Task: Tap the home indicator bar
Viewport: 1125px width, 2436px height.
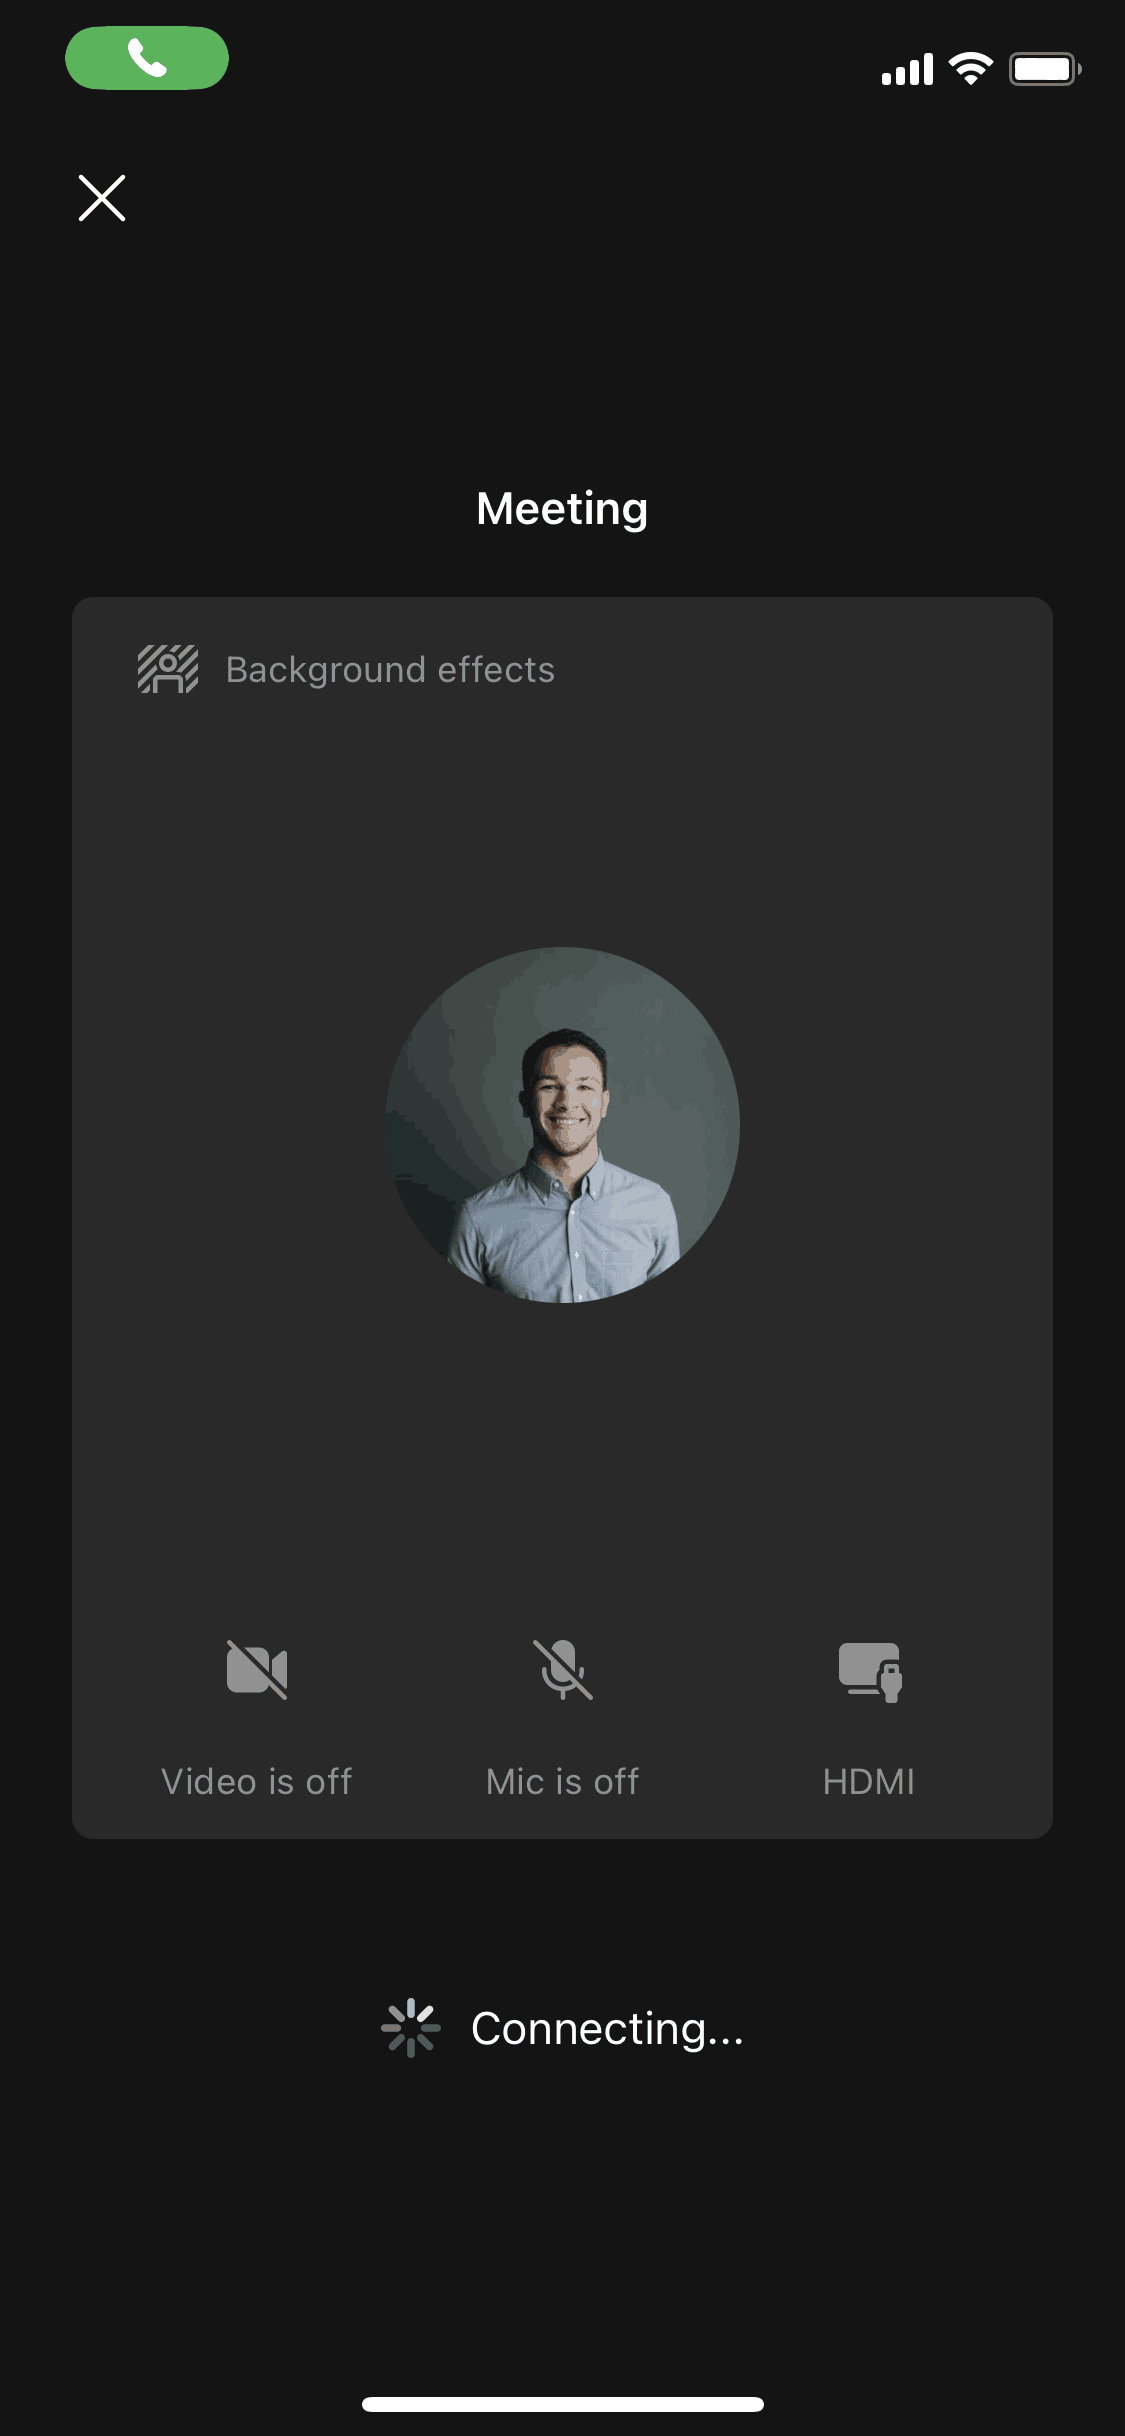Action: [562, 2404]
